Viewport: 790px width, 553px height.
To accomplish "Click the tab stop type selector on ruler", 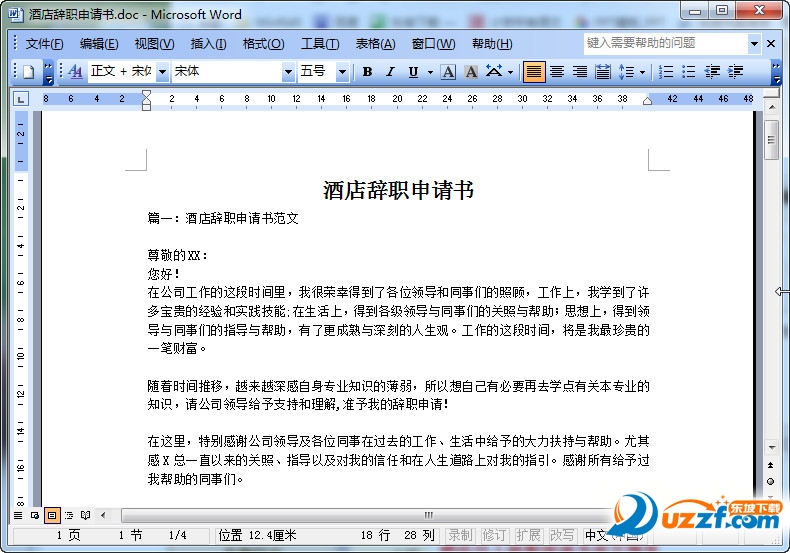I will (21, 99).
